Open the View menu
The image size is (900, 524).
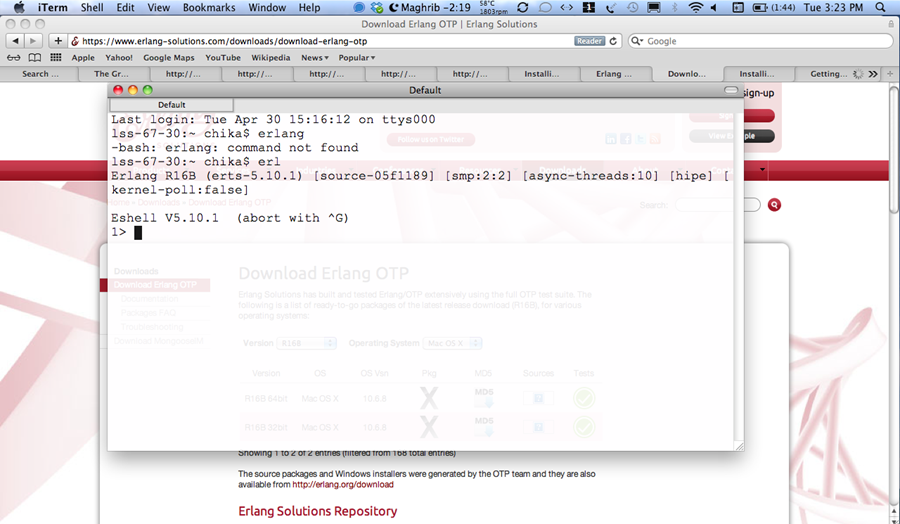point(158,7)
